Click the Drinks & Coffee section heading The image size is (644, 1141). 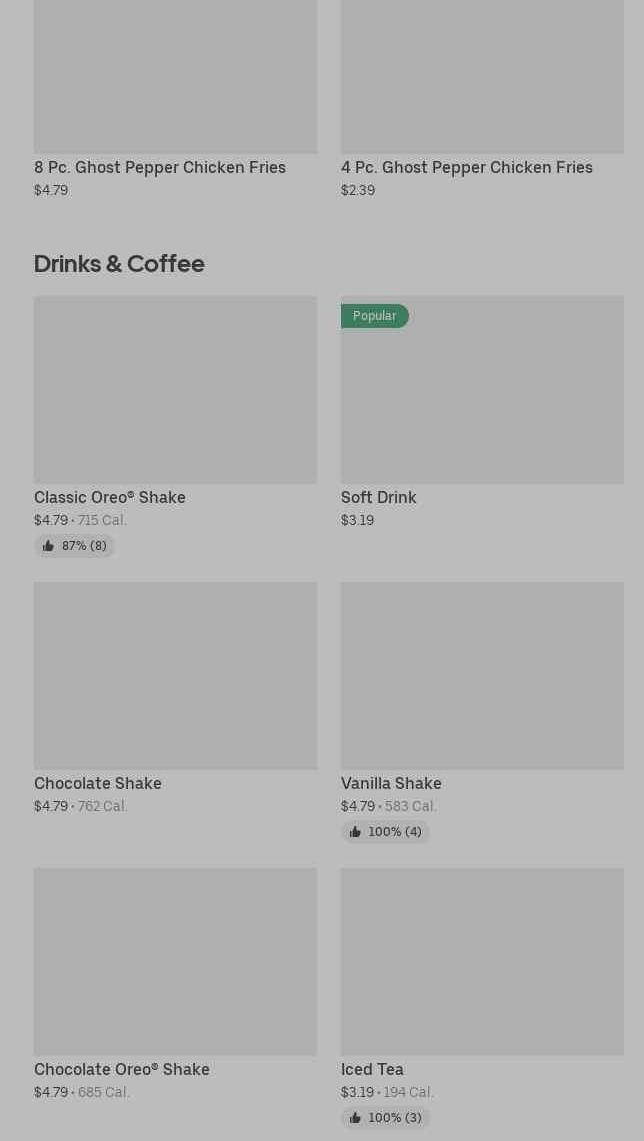coord(119,263)
